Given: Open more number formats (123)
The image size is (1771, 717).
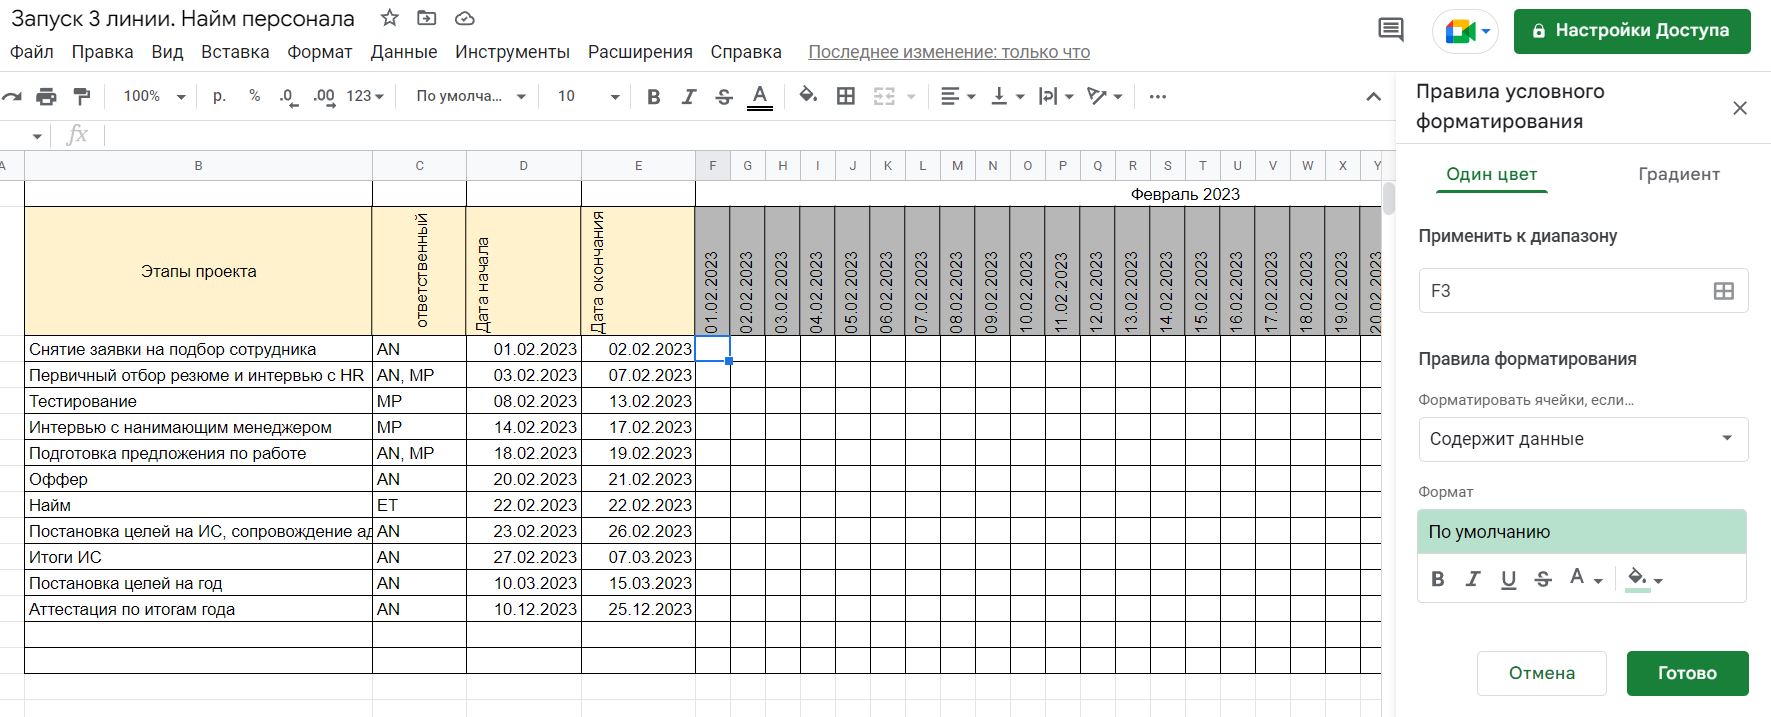Looking at the screenshot, I should 365,96.
